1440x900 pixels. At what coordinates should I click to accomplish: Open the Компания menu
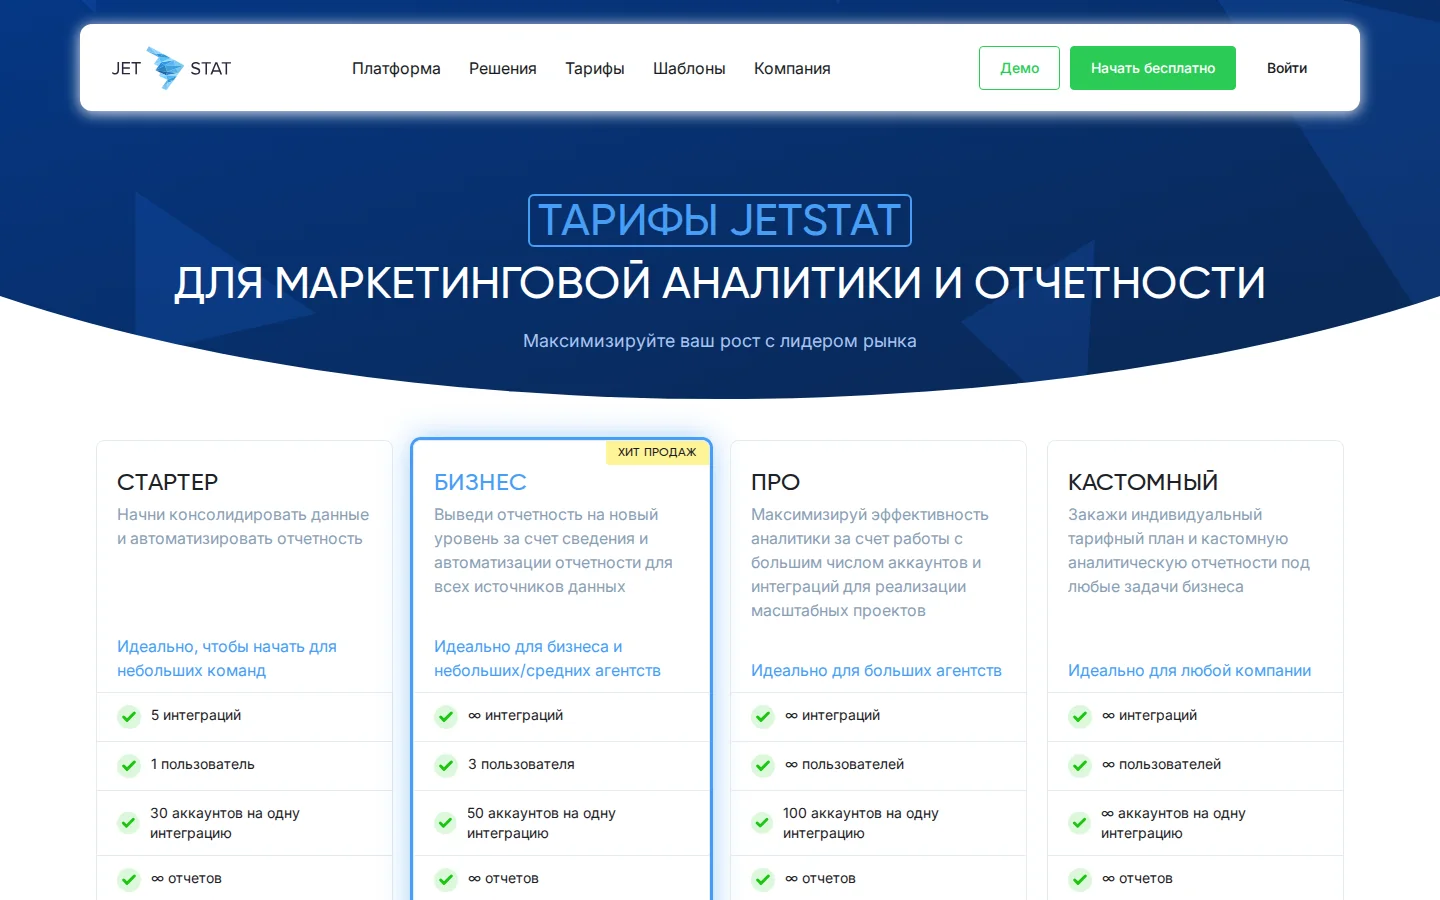pos(792,68)
